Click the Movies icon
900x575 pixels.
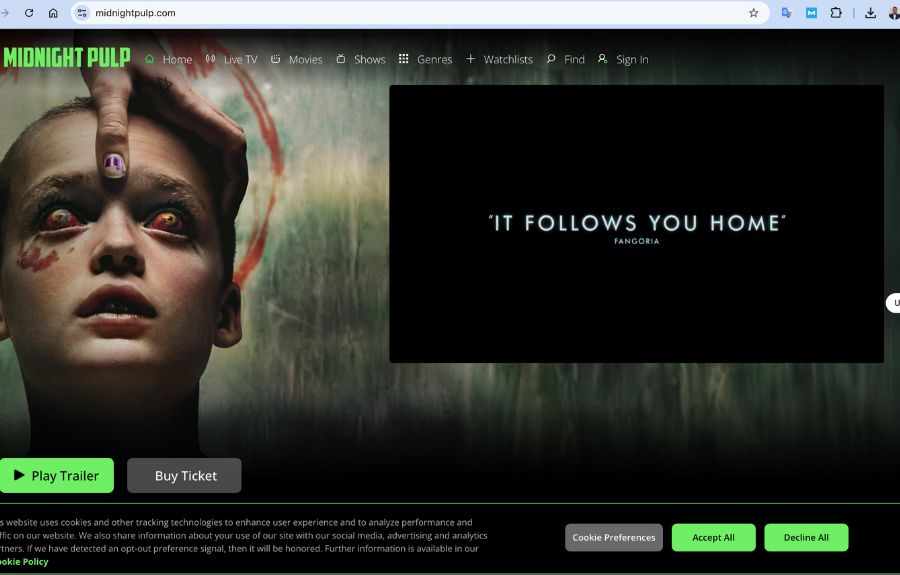tap(276, 59)
